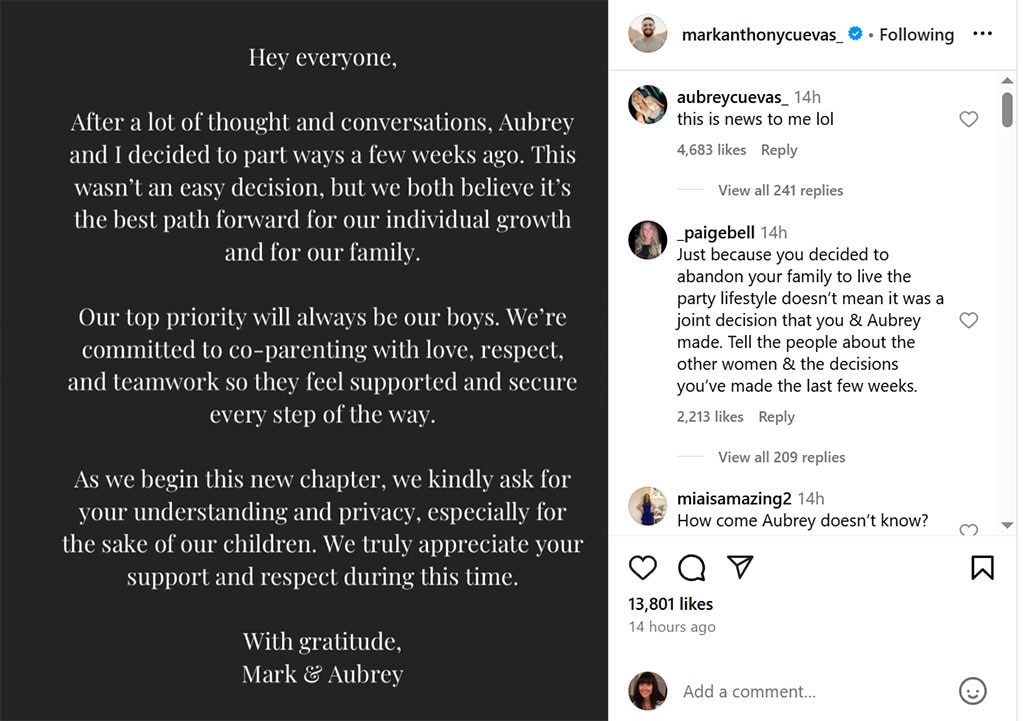This screenshot has height=721, width=1024.
Task: Share the post with the paper plane icon
Action: (x=739, y=567)
